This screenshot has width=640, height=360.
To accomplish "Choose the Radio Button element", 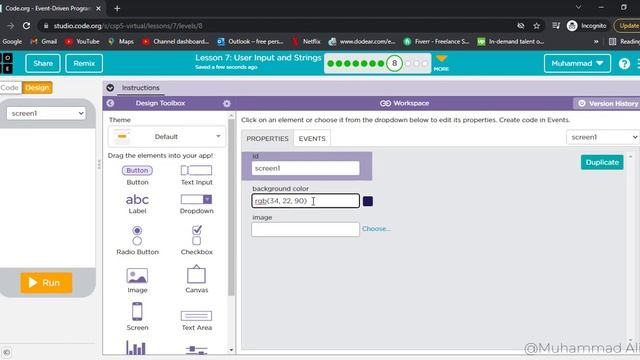I will [137, 236].
